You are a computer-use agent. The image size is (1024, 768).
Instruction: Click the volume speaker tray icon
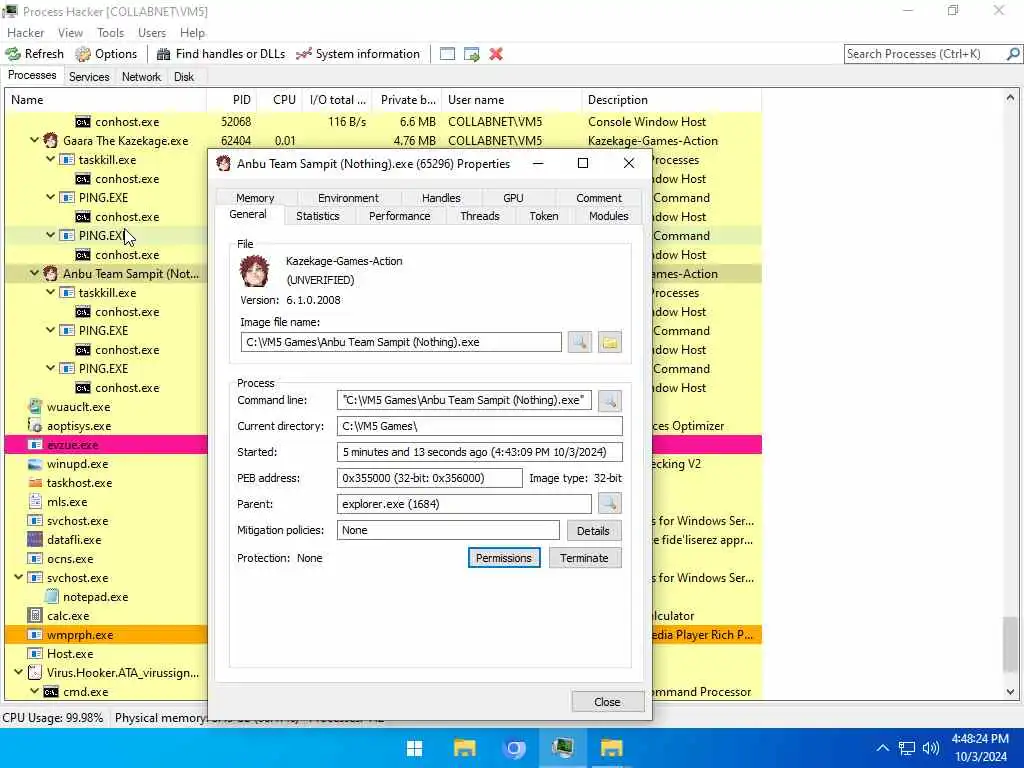931,748
